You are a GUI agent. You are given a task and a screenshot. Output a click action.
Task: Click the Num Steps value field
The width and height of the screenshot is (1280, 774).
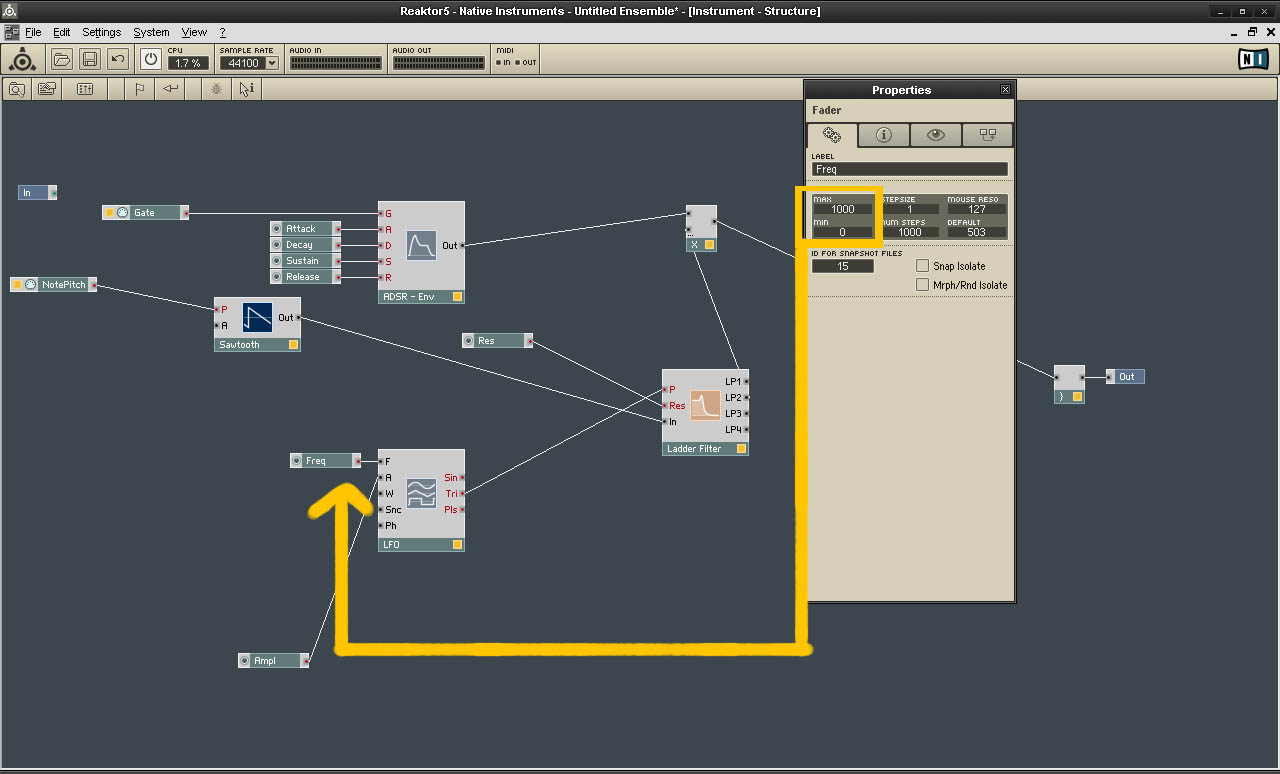(909, 232)
